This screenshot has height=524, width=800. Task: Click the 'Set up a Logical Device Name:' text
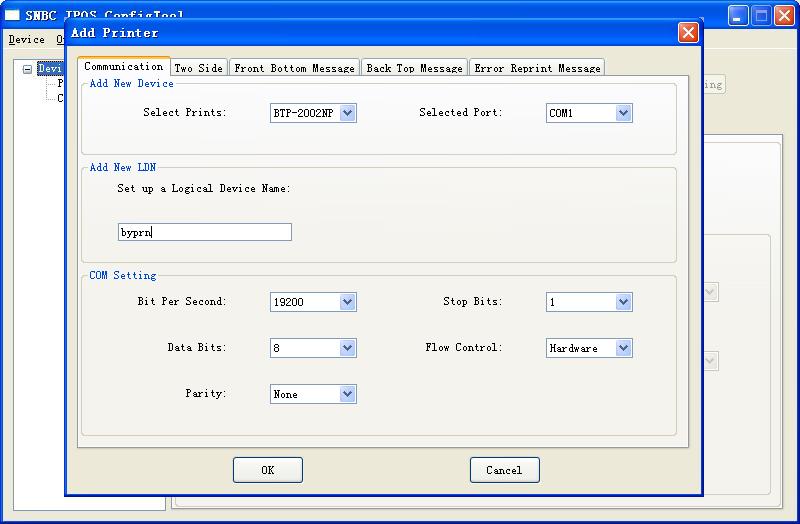[x=204, y=188]
